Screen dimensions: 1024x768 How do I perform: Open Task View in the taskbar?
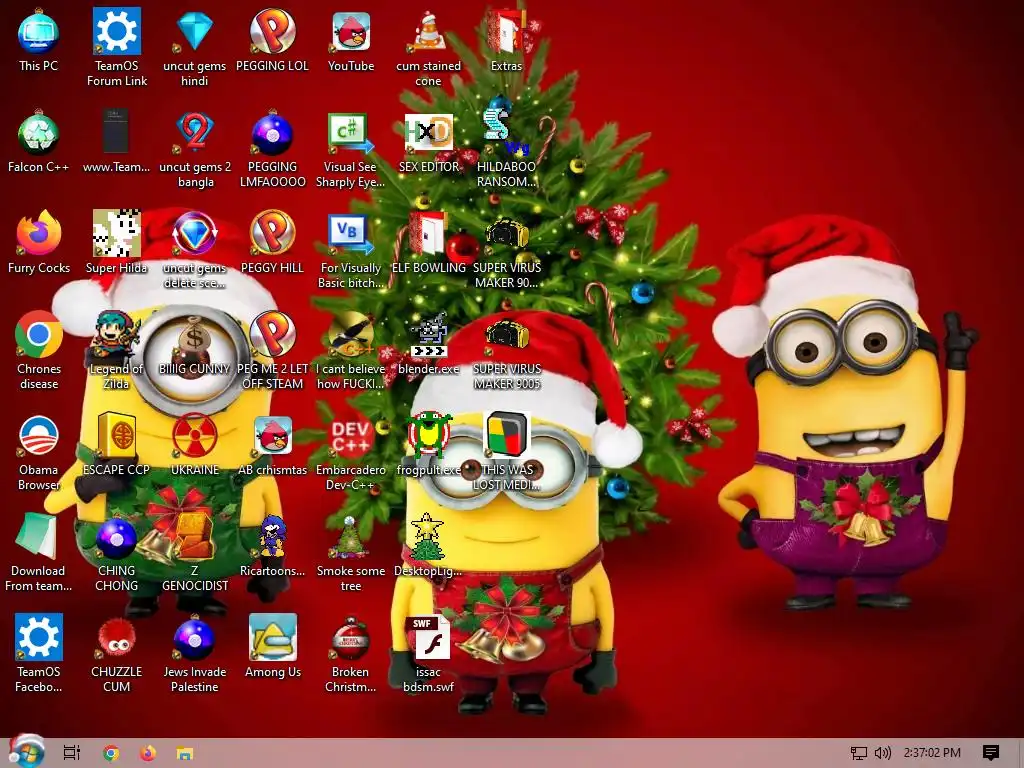coord(72,753)
